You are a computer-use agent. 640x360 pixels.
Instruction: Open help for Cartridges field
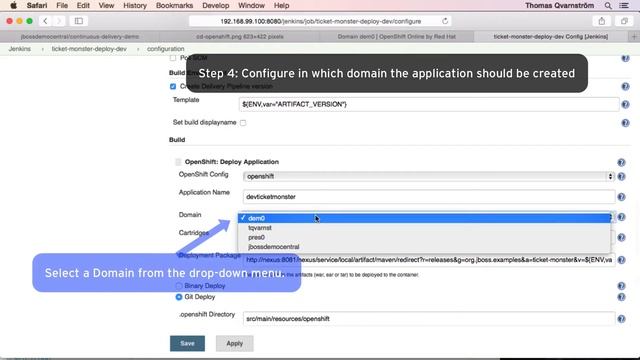(621, 237)
